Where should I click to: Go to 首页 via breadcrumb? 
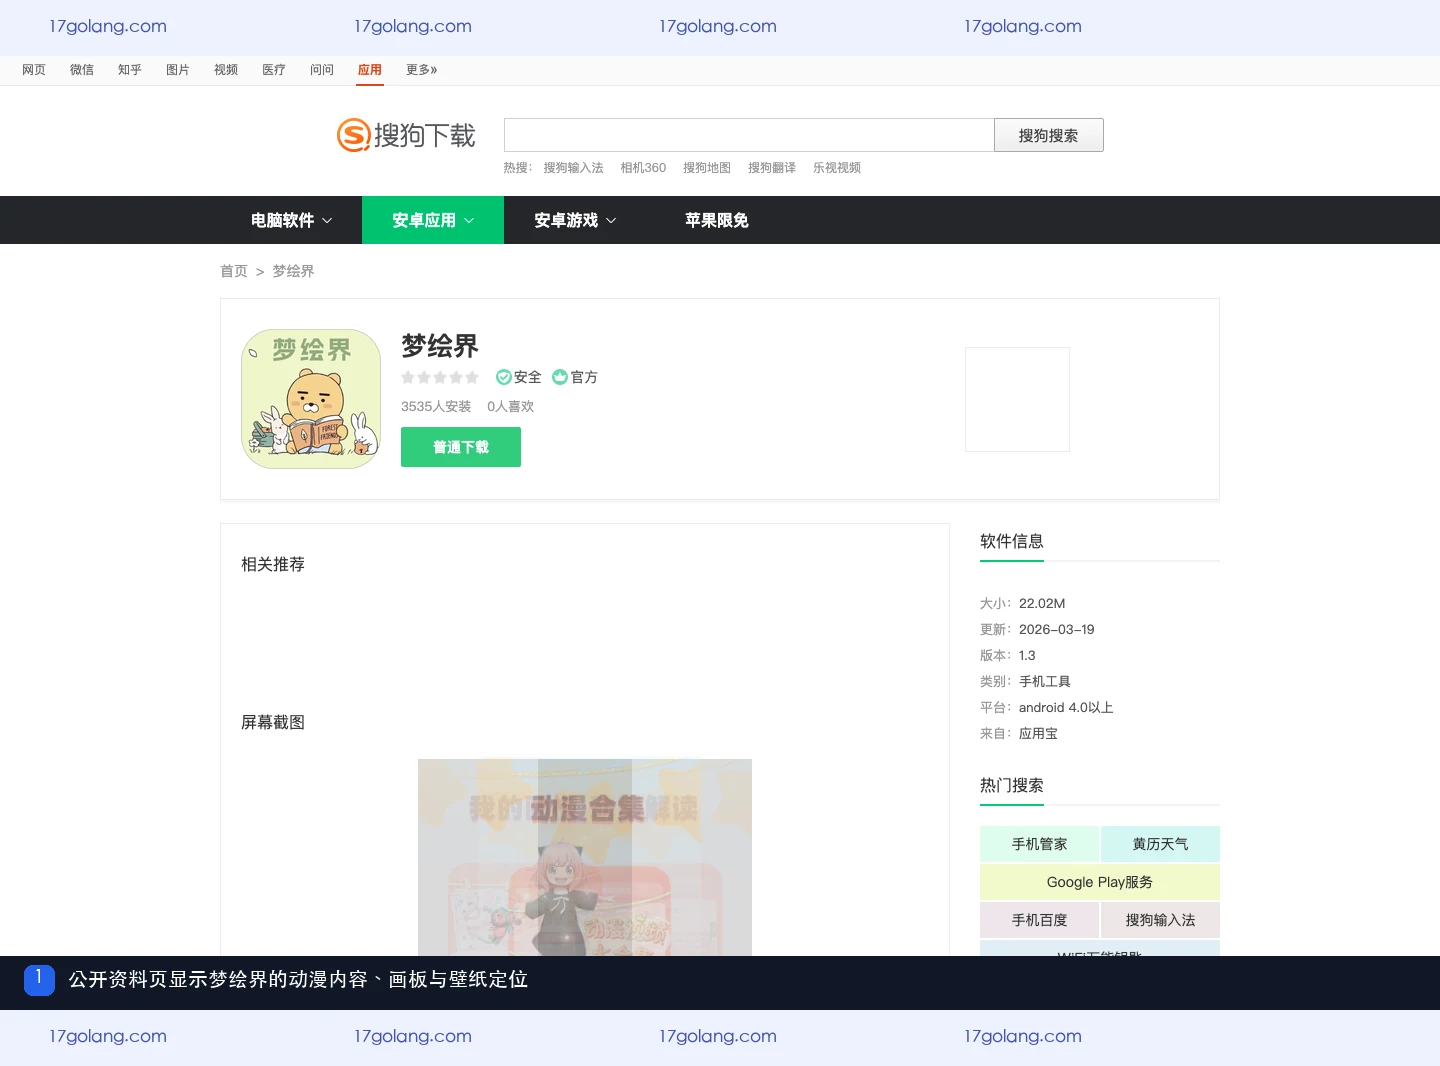point(234,271)
